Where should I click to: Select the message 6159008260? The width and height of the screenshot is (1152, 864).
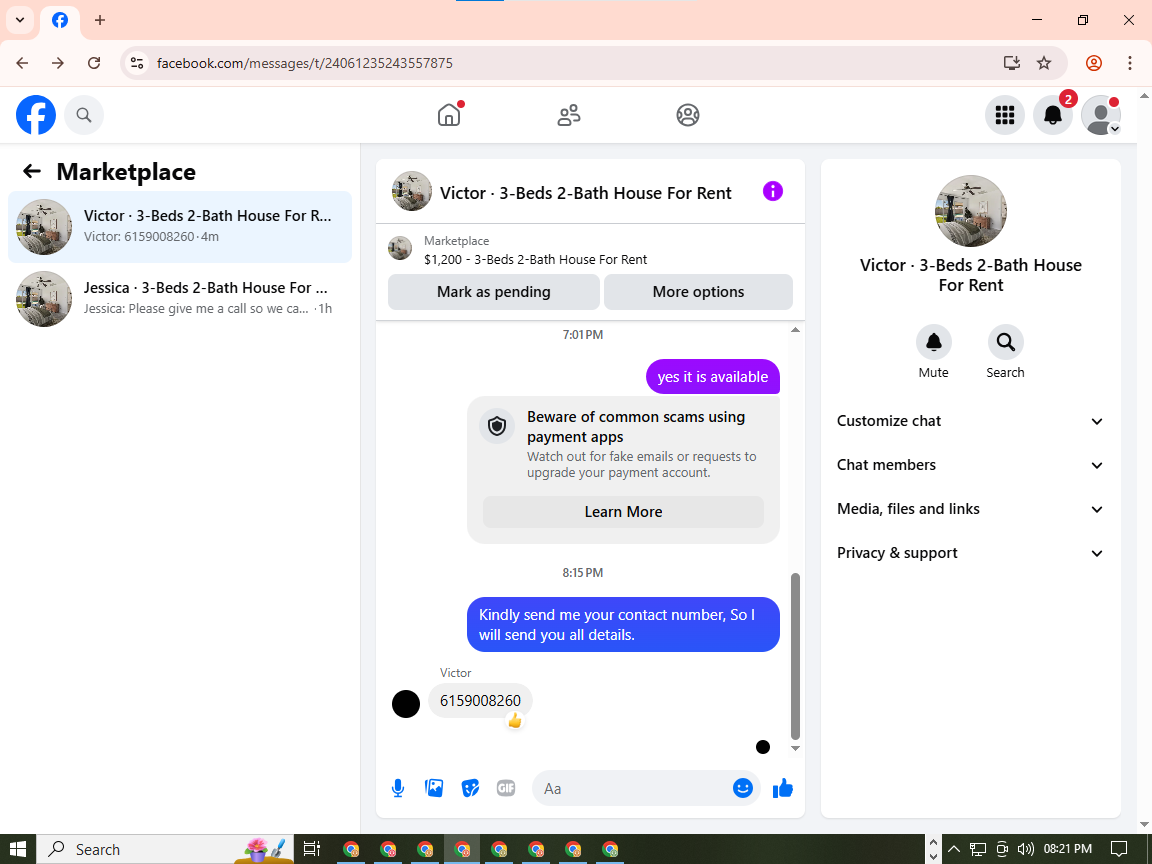[480, 701]
